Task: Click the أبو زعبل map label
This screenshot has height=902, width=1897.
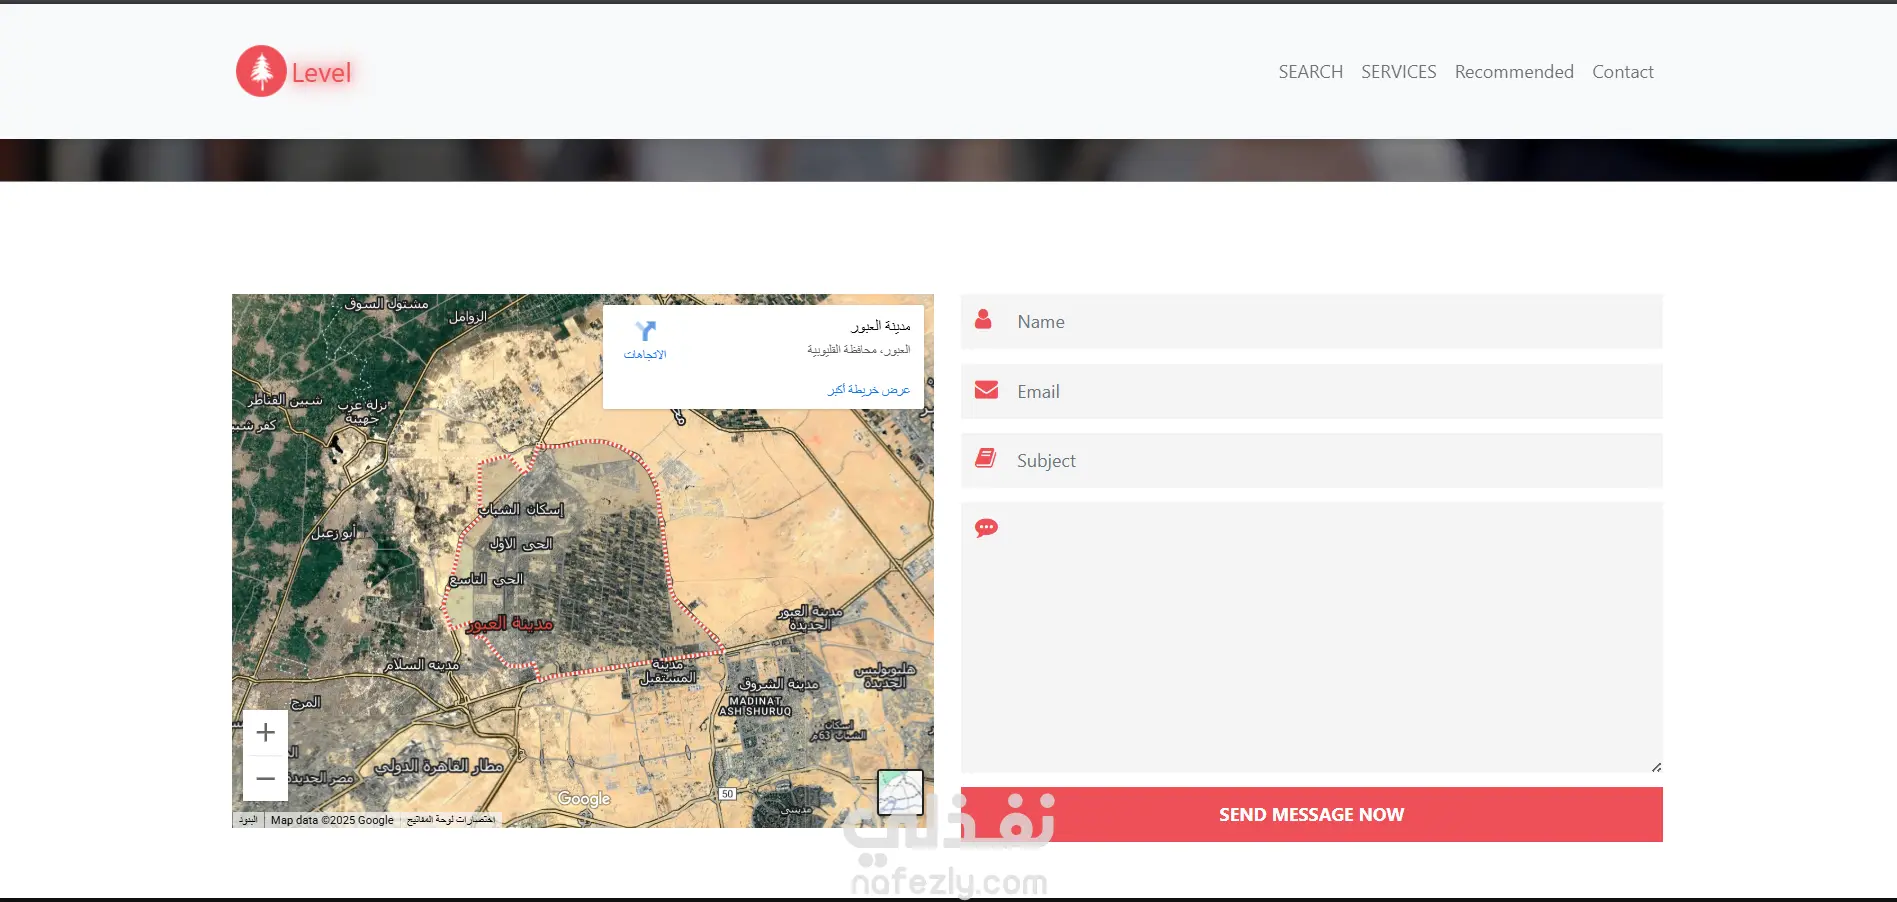Action: (x=333, y=533)
